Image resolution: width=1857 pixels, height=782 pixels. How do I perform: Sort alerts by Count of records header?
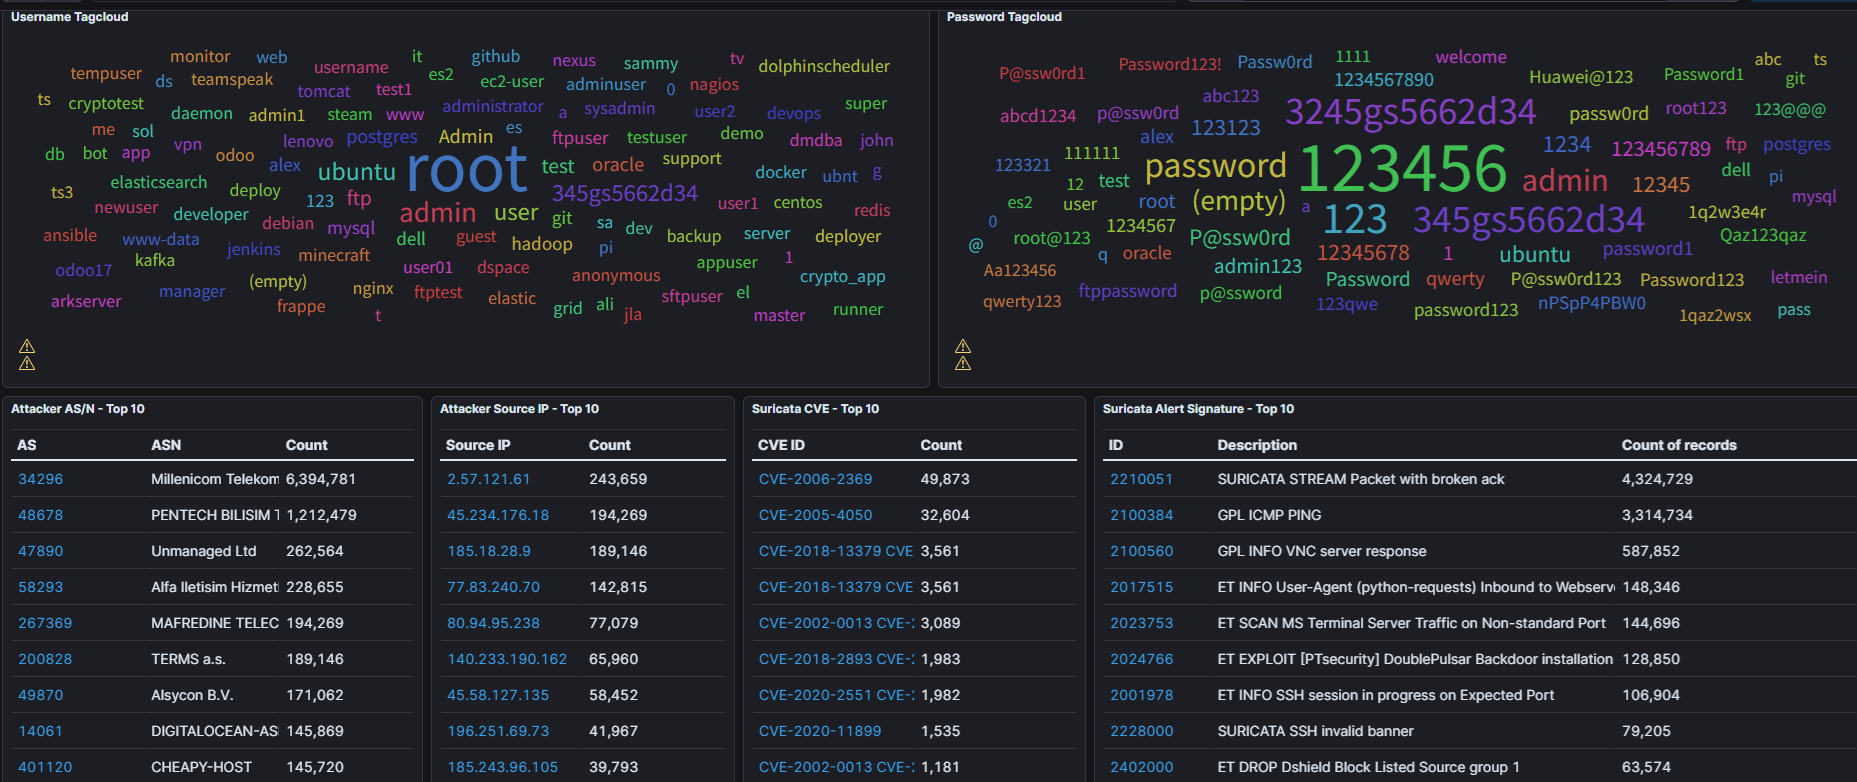1678,445
